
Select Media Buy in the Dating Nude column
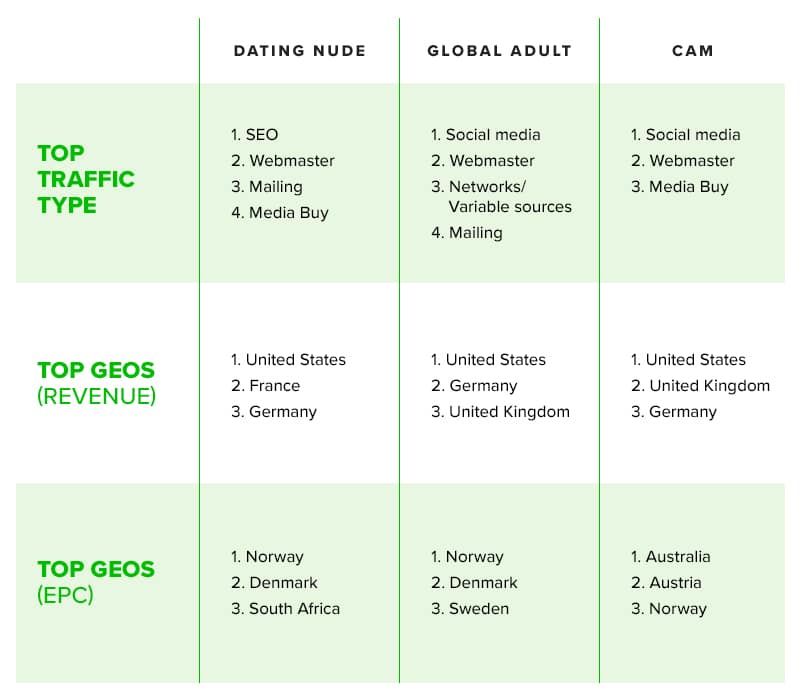point(288,213)
